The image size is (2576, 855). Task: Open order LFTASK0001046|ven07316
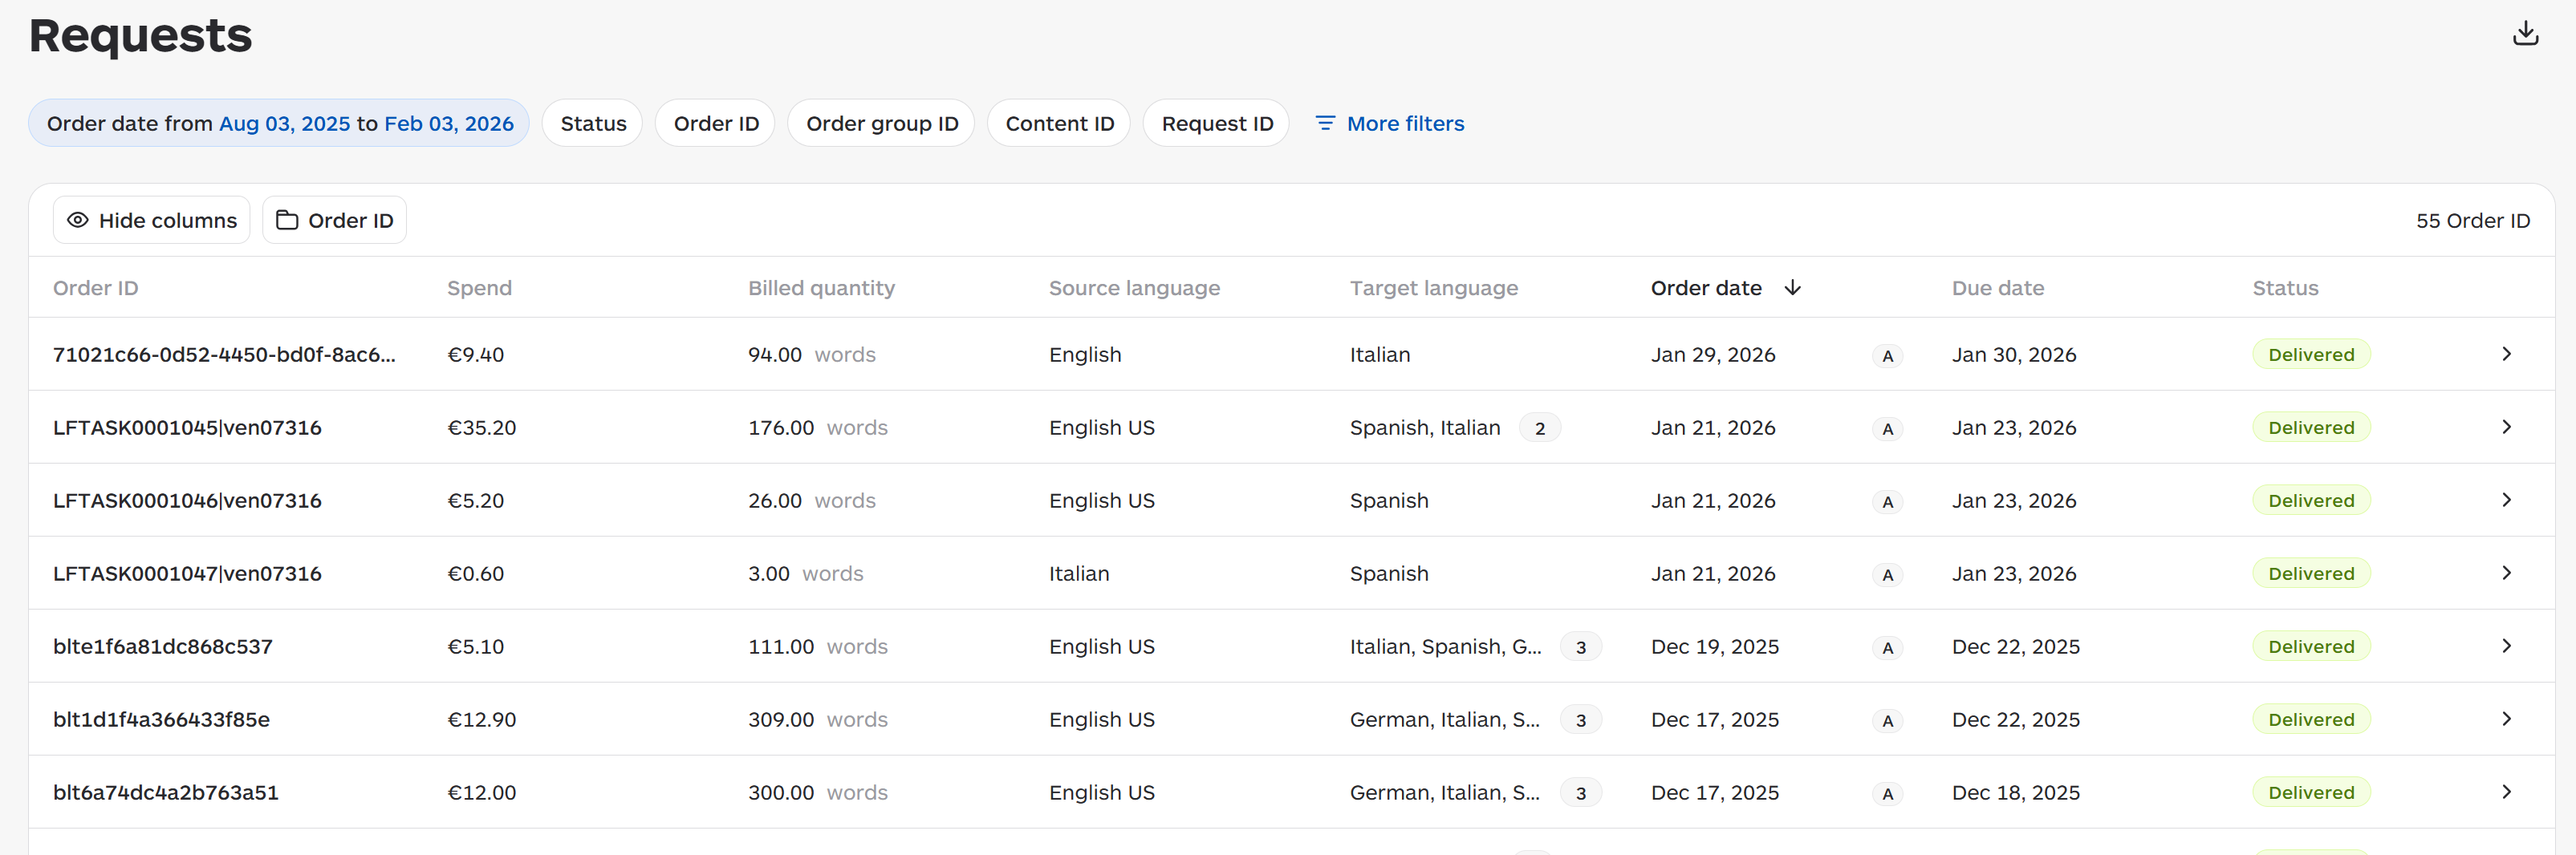(x=187, y=501)
